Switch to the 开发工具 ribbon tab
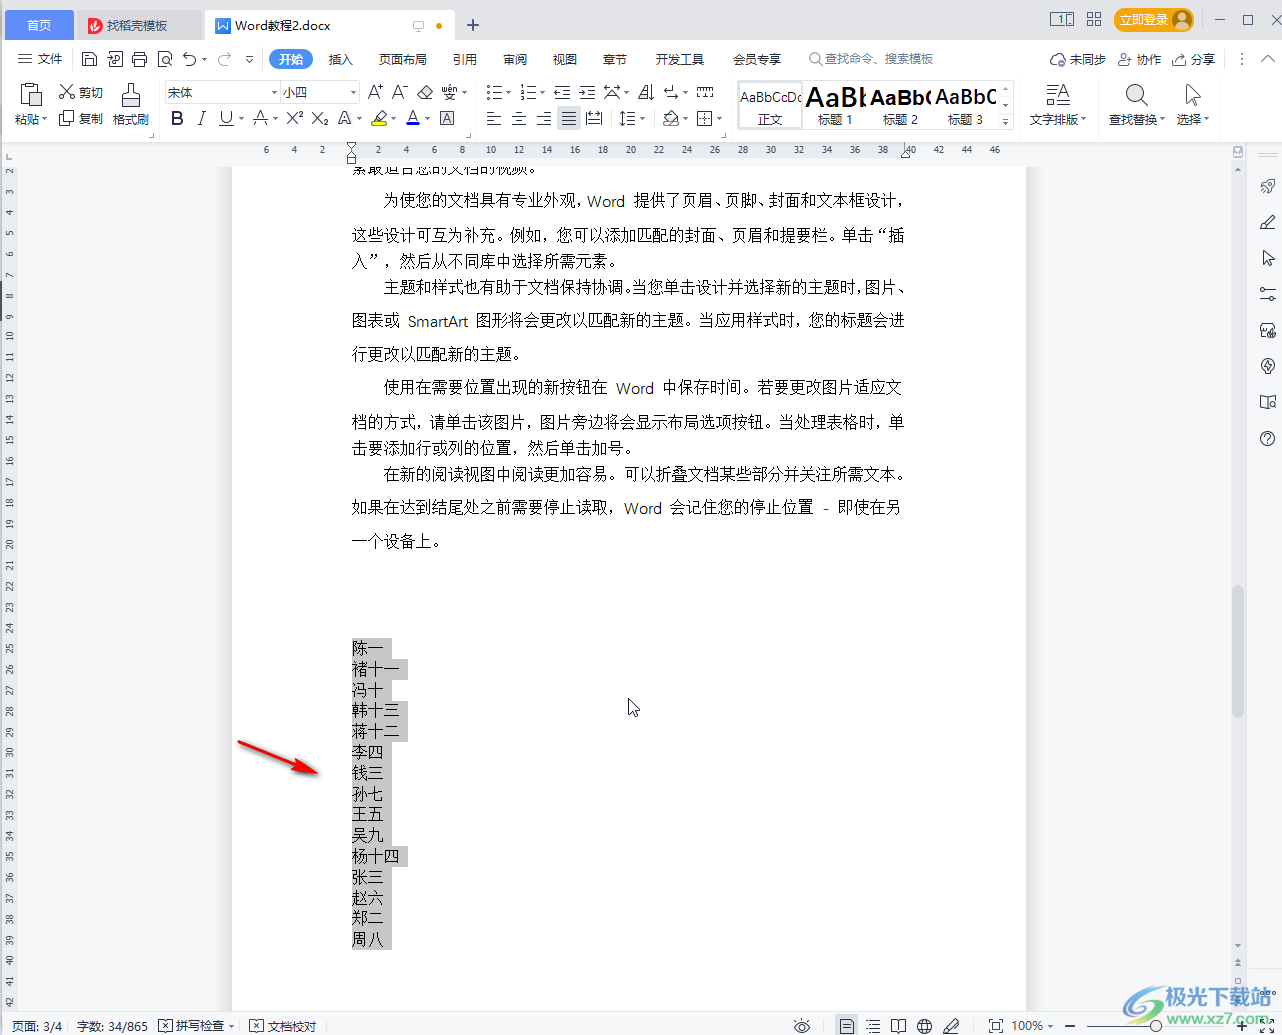 pyautogui.click(x=680, y=59)
